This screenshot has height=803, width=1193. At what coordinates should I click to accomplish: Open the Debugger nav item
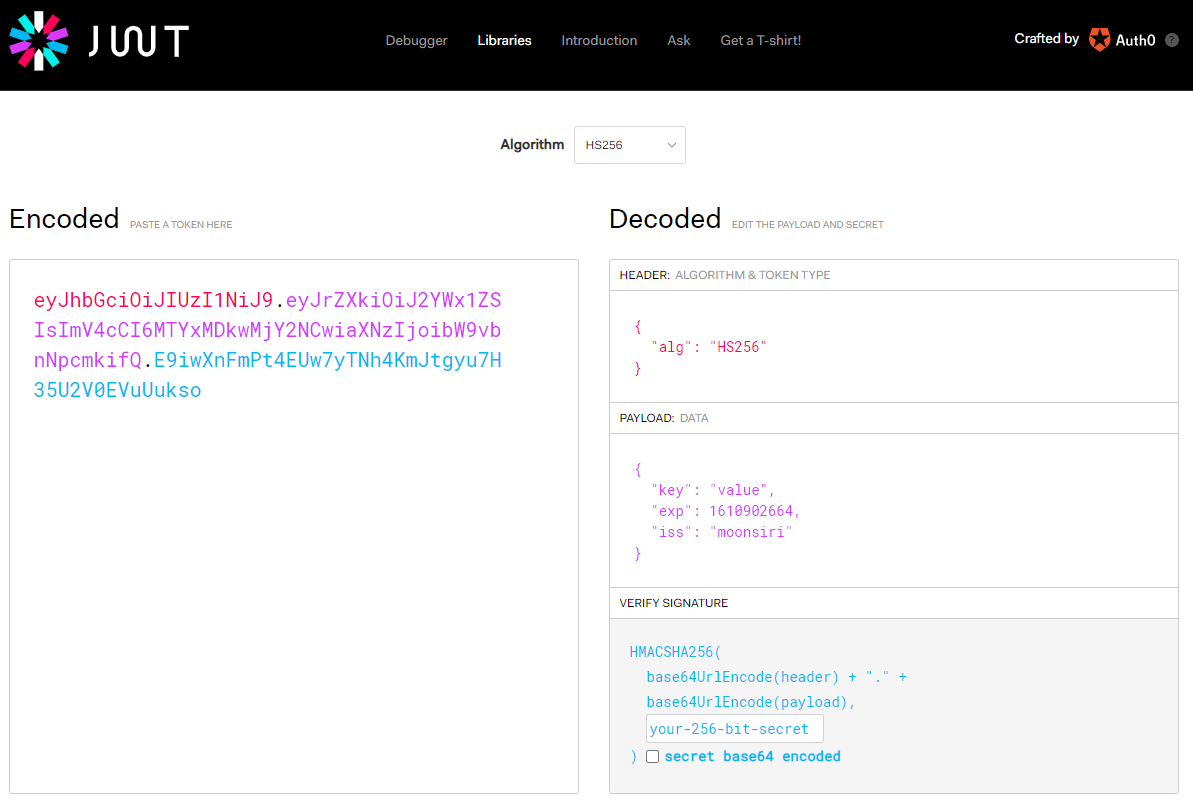pyautogui.click(x=416, y=40)
